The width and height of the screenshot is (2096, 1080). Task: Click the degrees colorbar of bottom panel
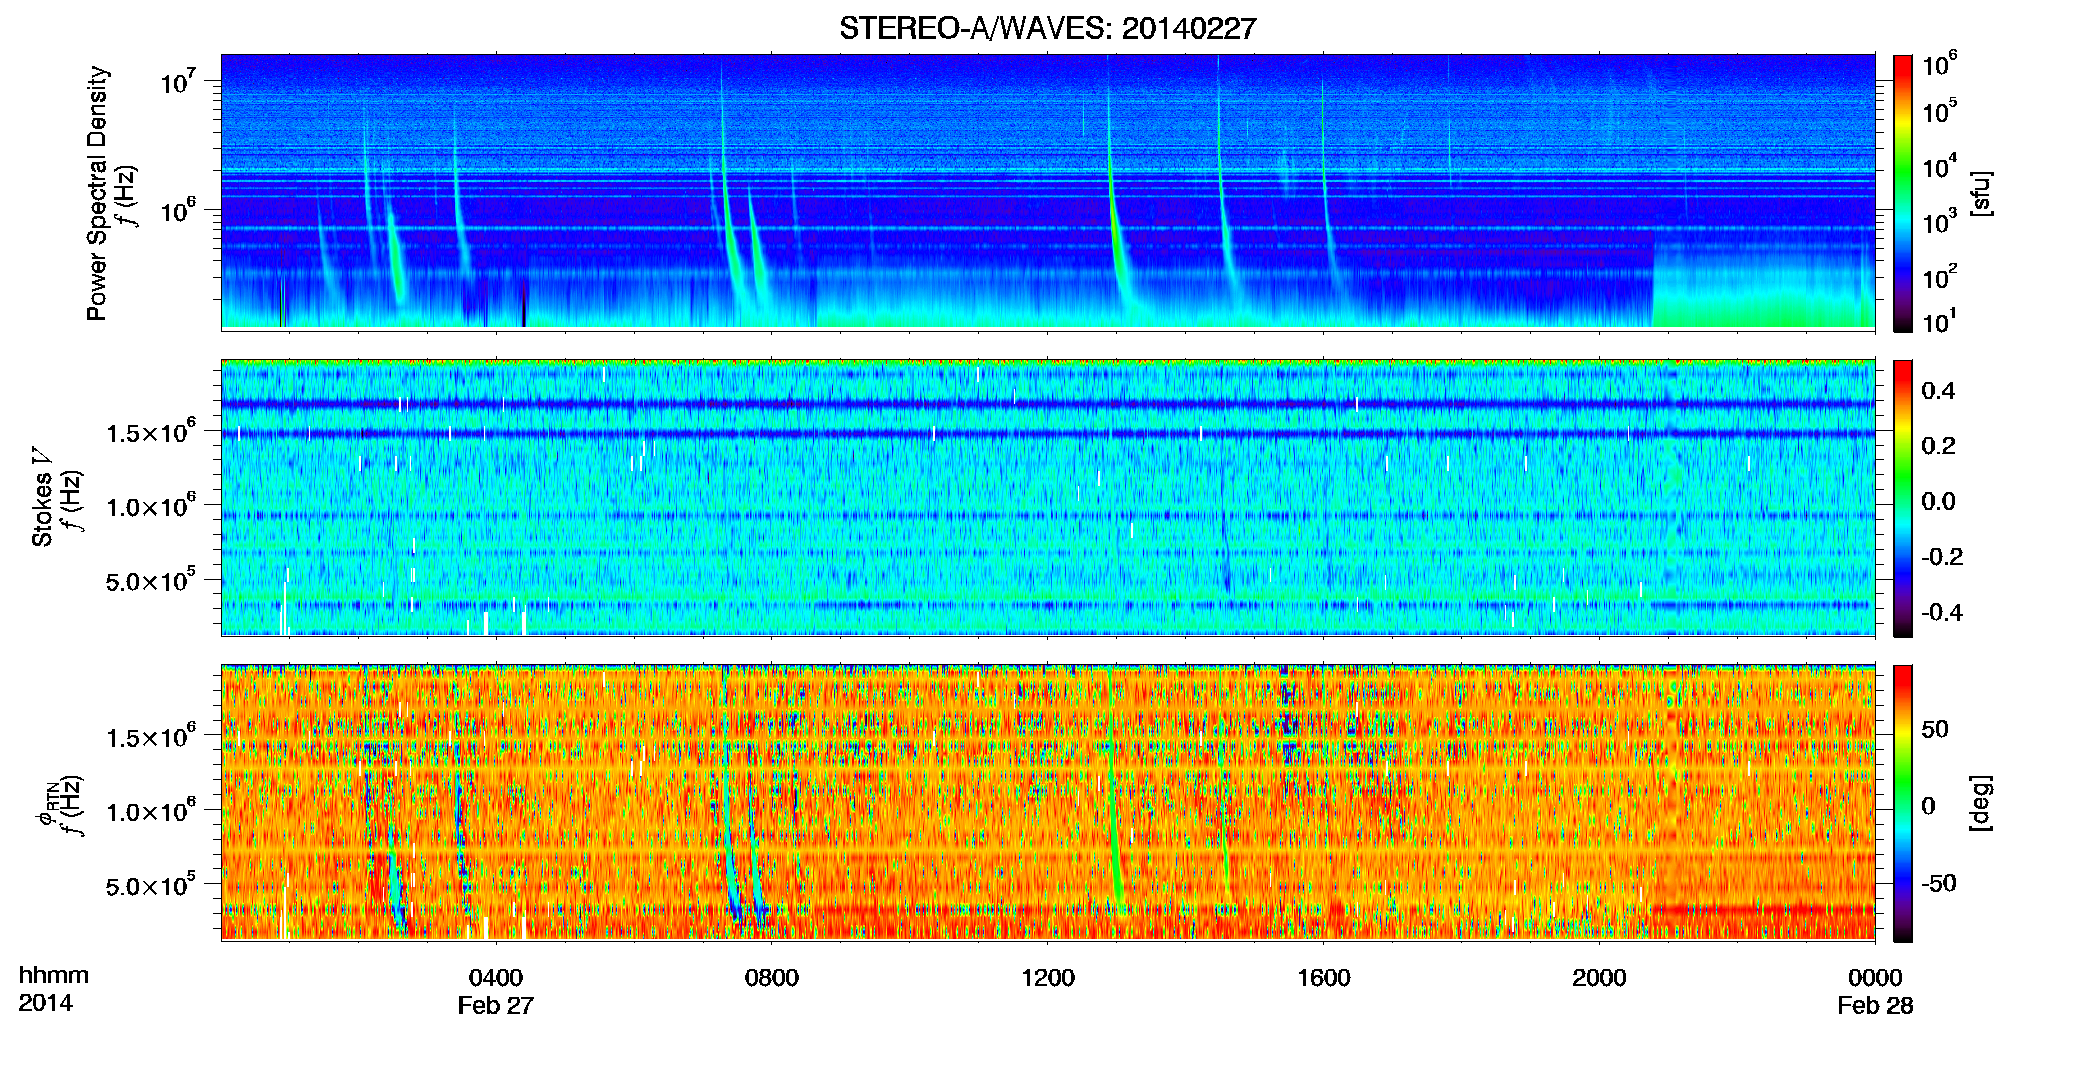point(1903,803)
